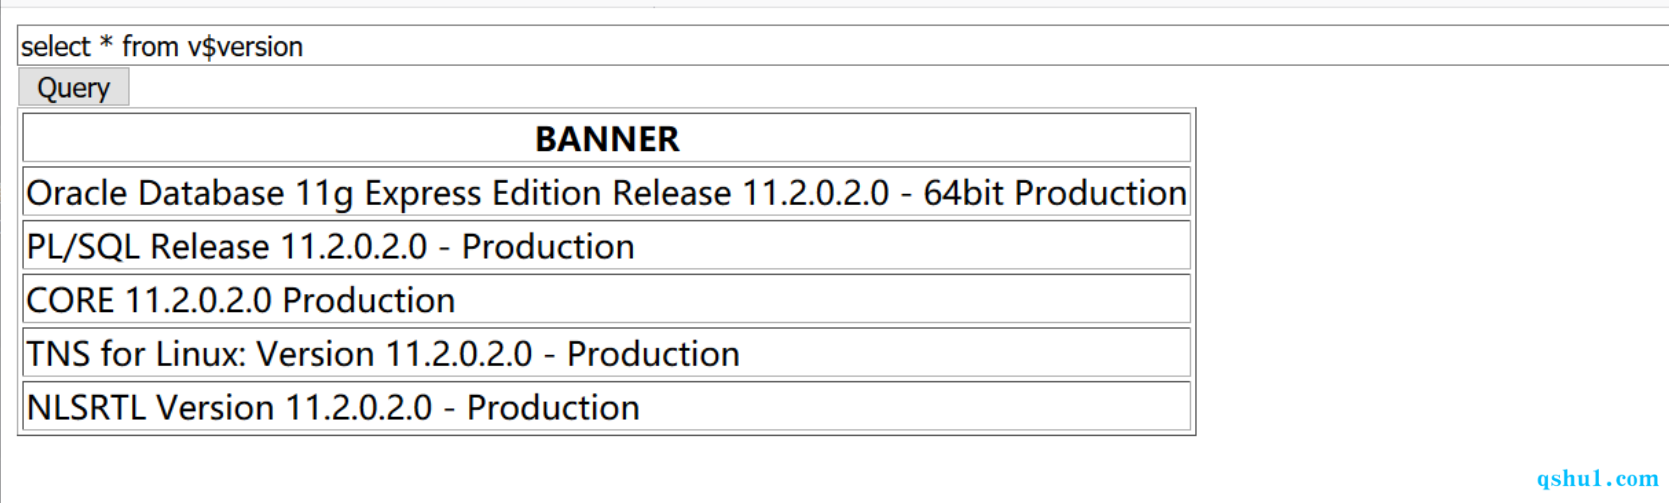Focus the SQL query input field

click(843, 46)
